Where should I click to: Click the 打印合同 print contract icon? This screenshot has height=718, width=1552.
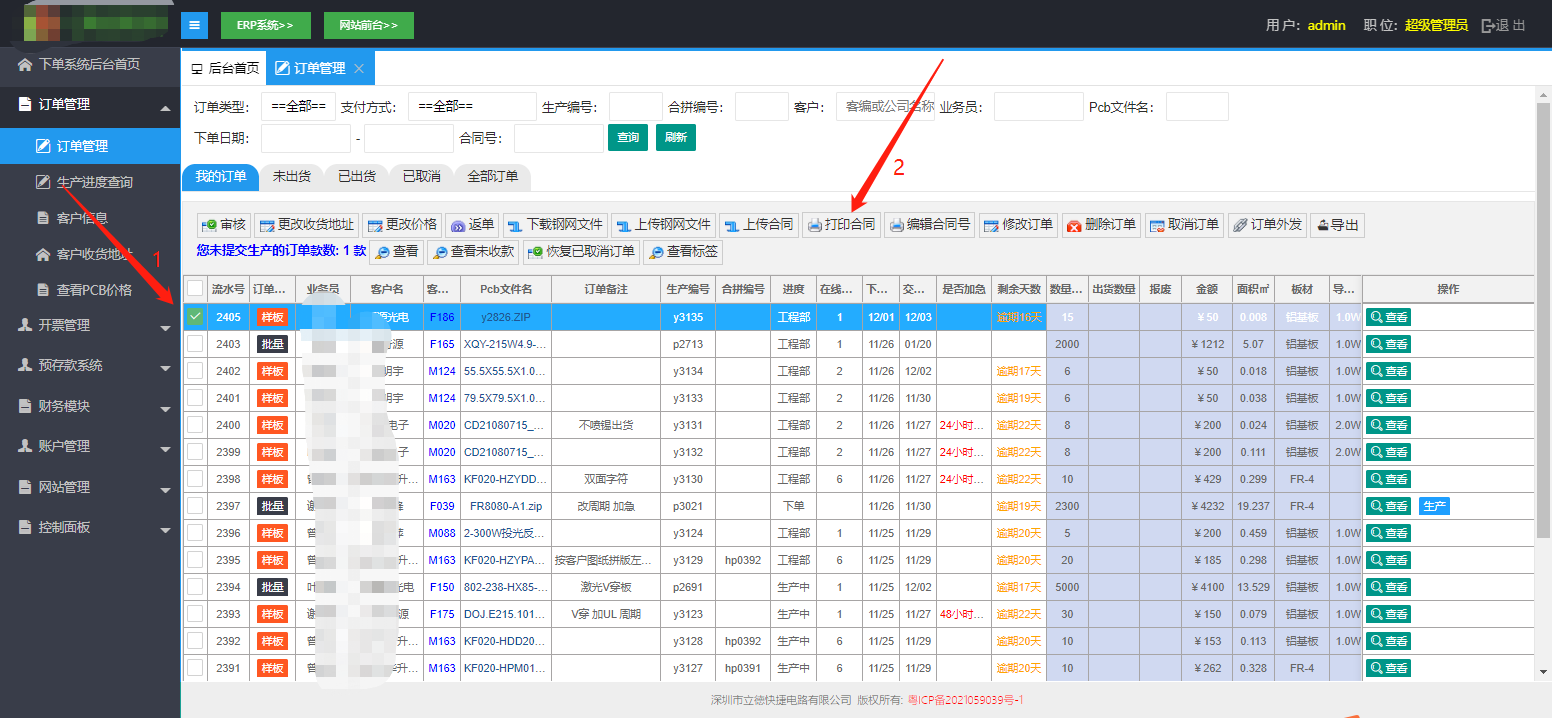click(815, 225)
